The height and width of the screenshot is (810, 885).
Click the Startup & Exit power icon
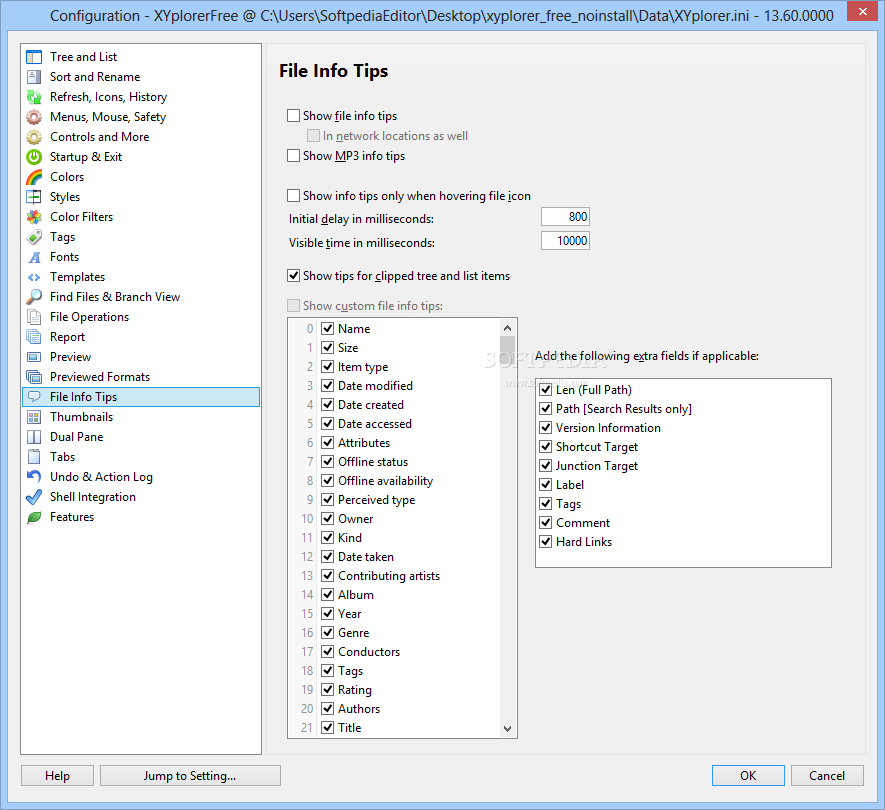(34, 157)
